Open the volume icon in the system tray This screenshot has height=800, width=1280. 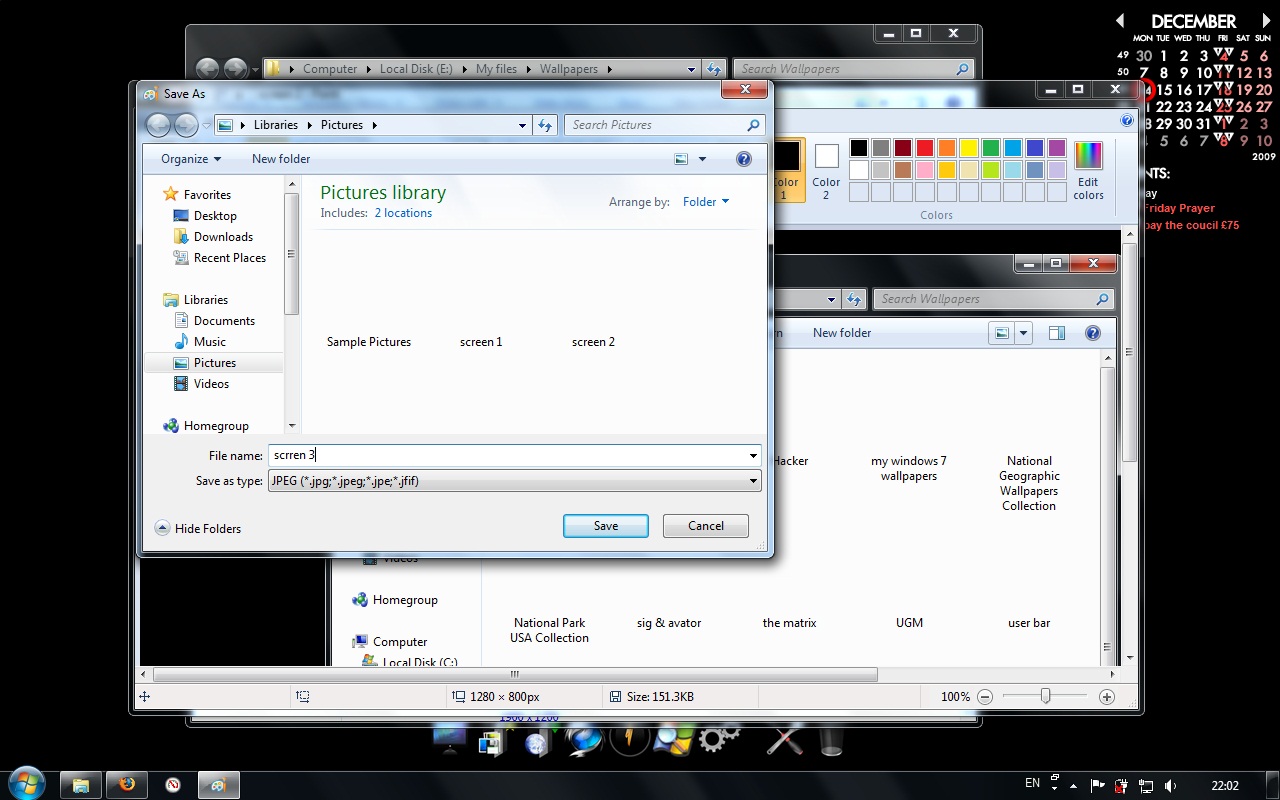click(1171, 784)
